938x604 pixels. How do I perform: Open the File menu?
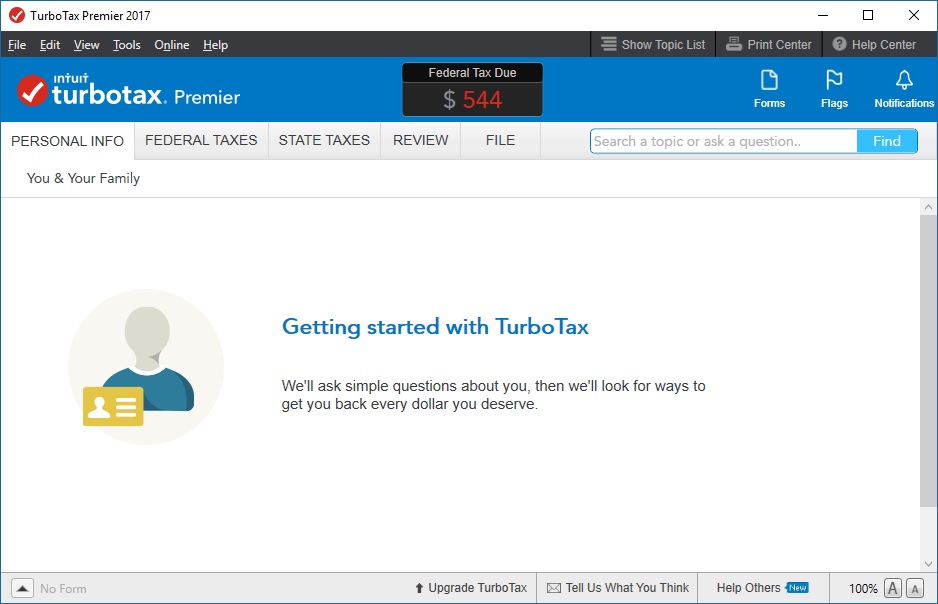(x=17, y=45)
